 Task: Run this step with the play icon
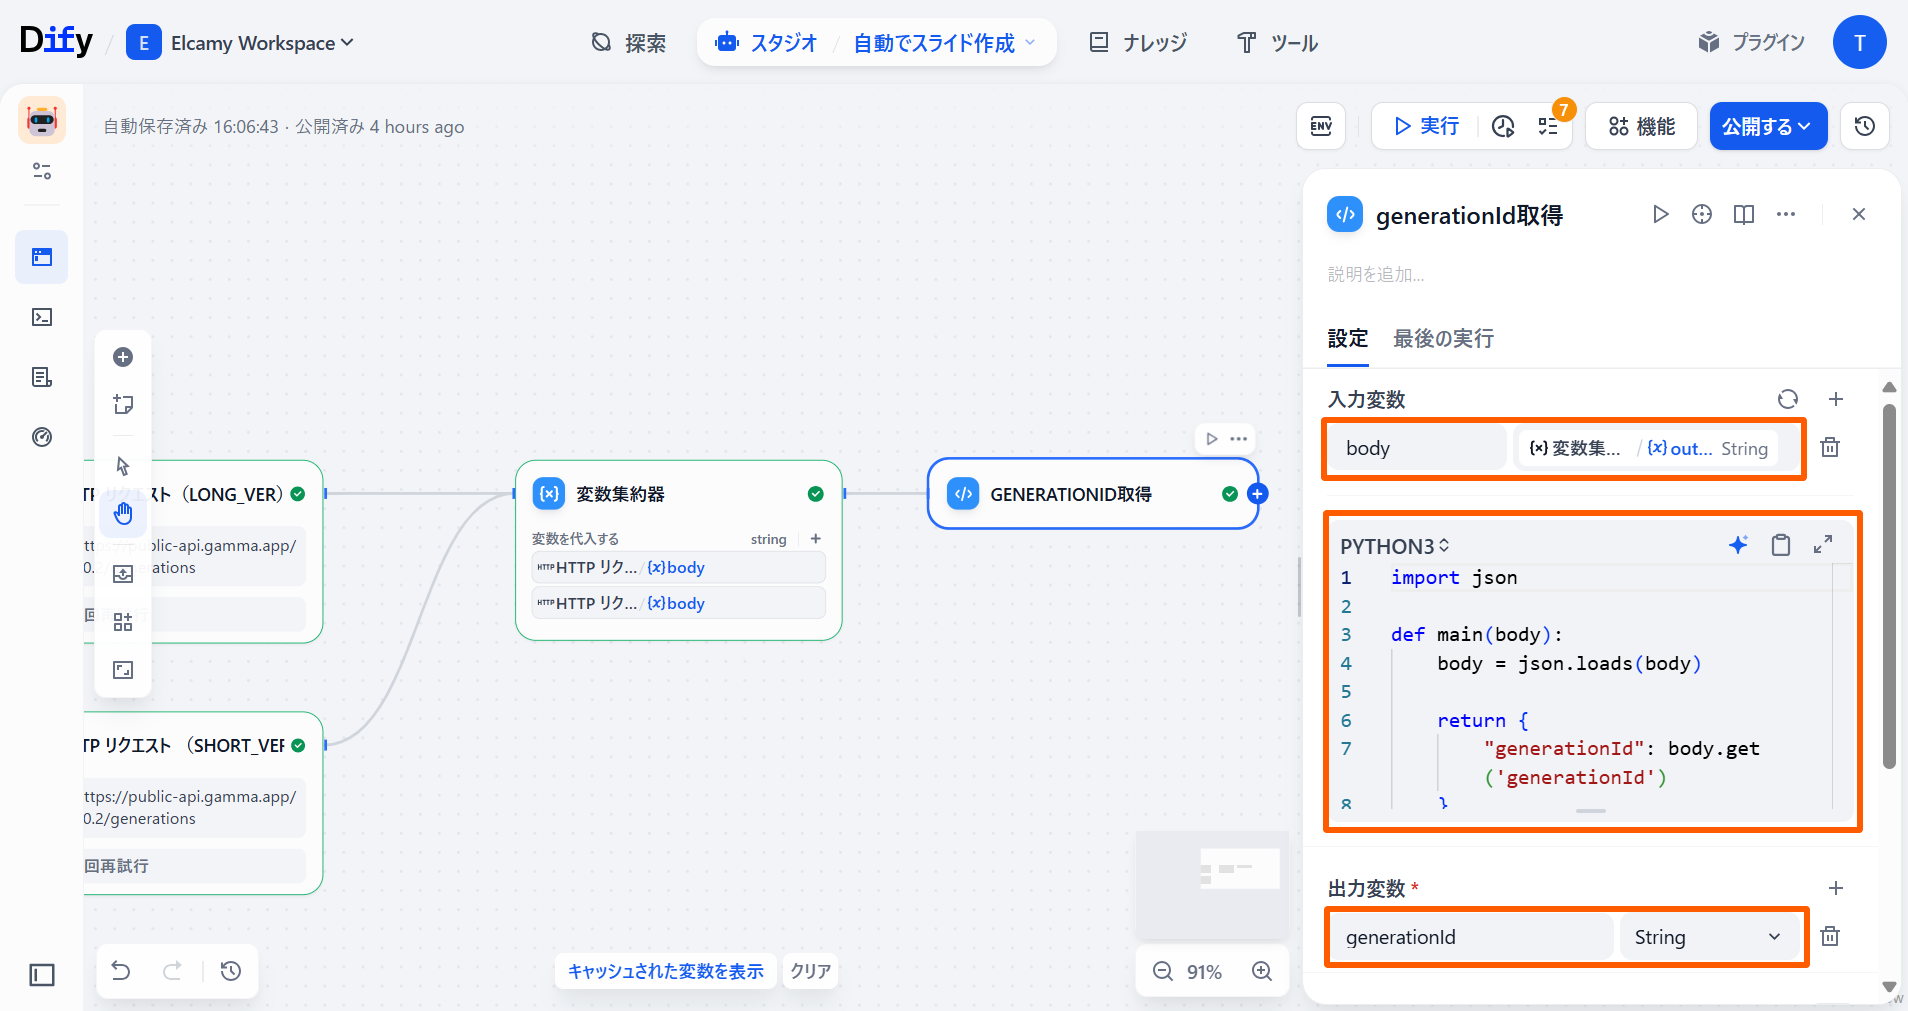click(x=1660, y=215)
